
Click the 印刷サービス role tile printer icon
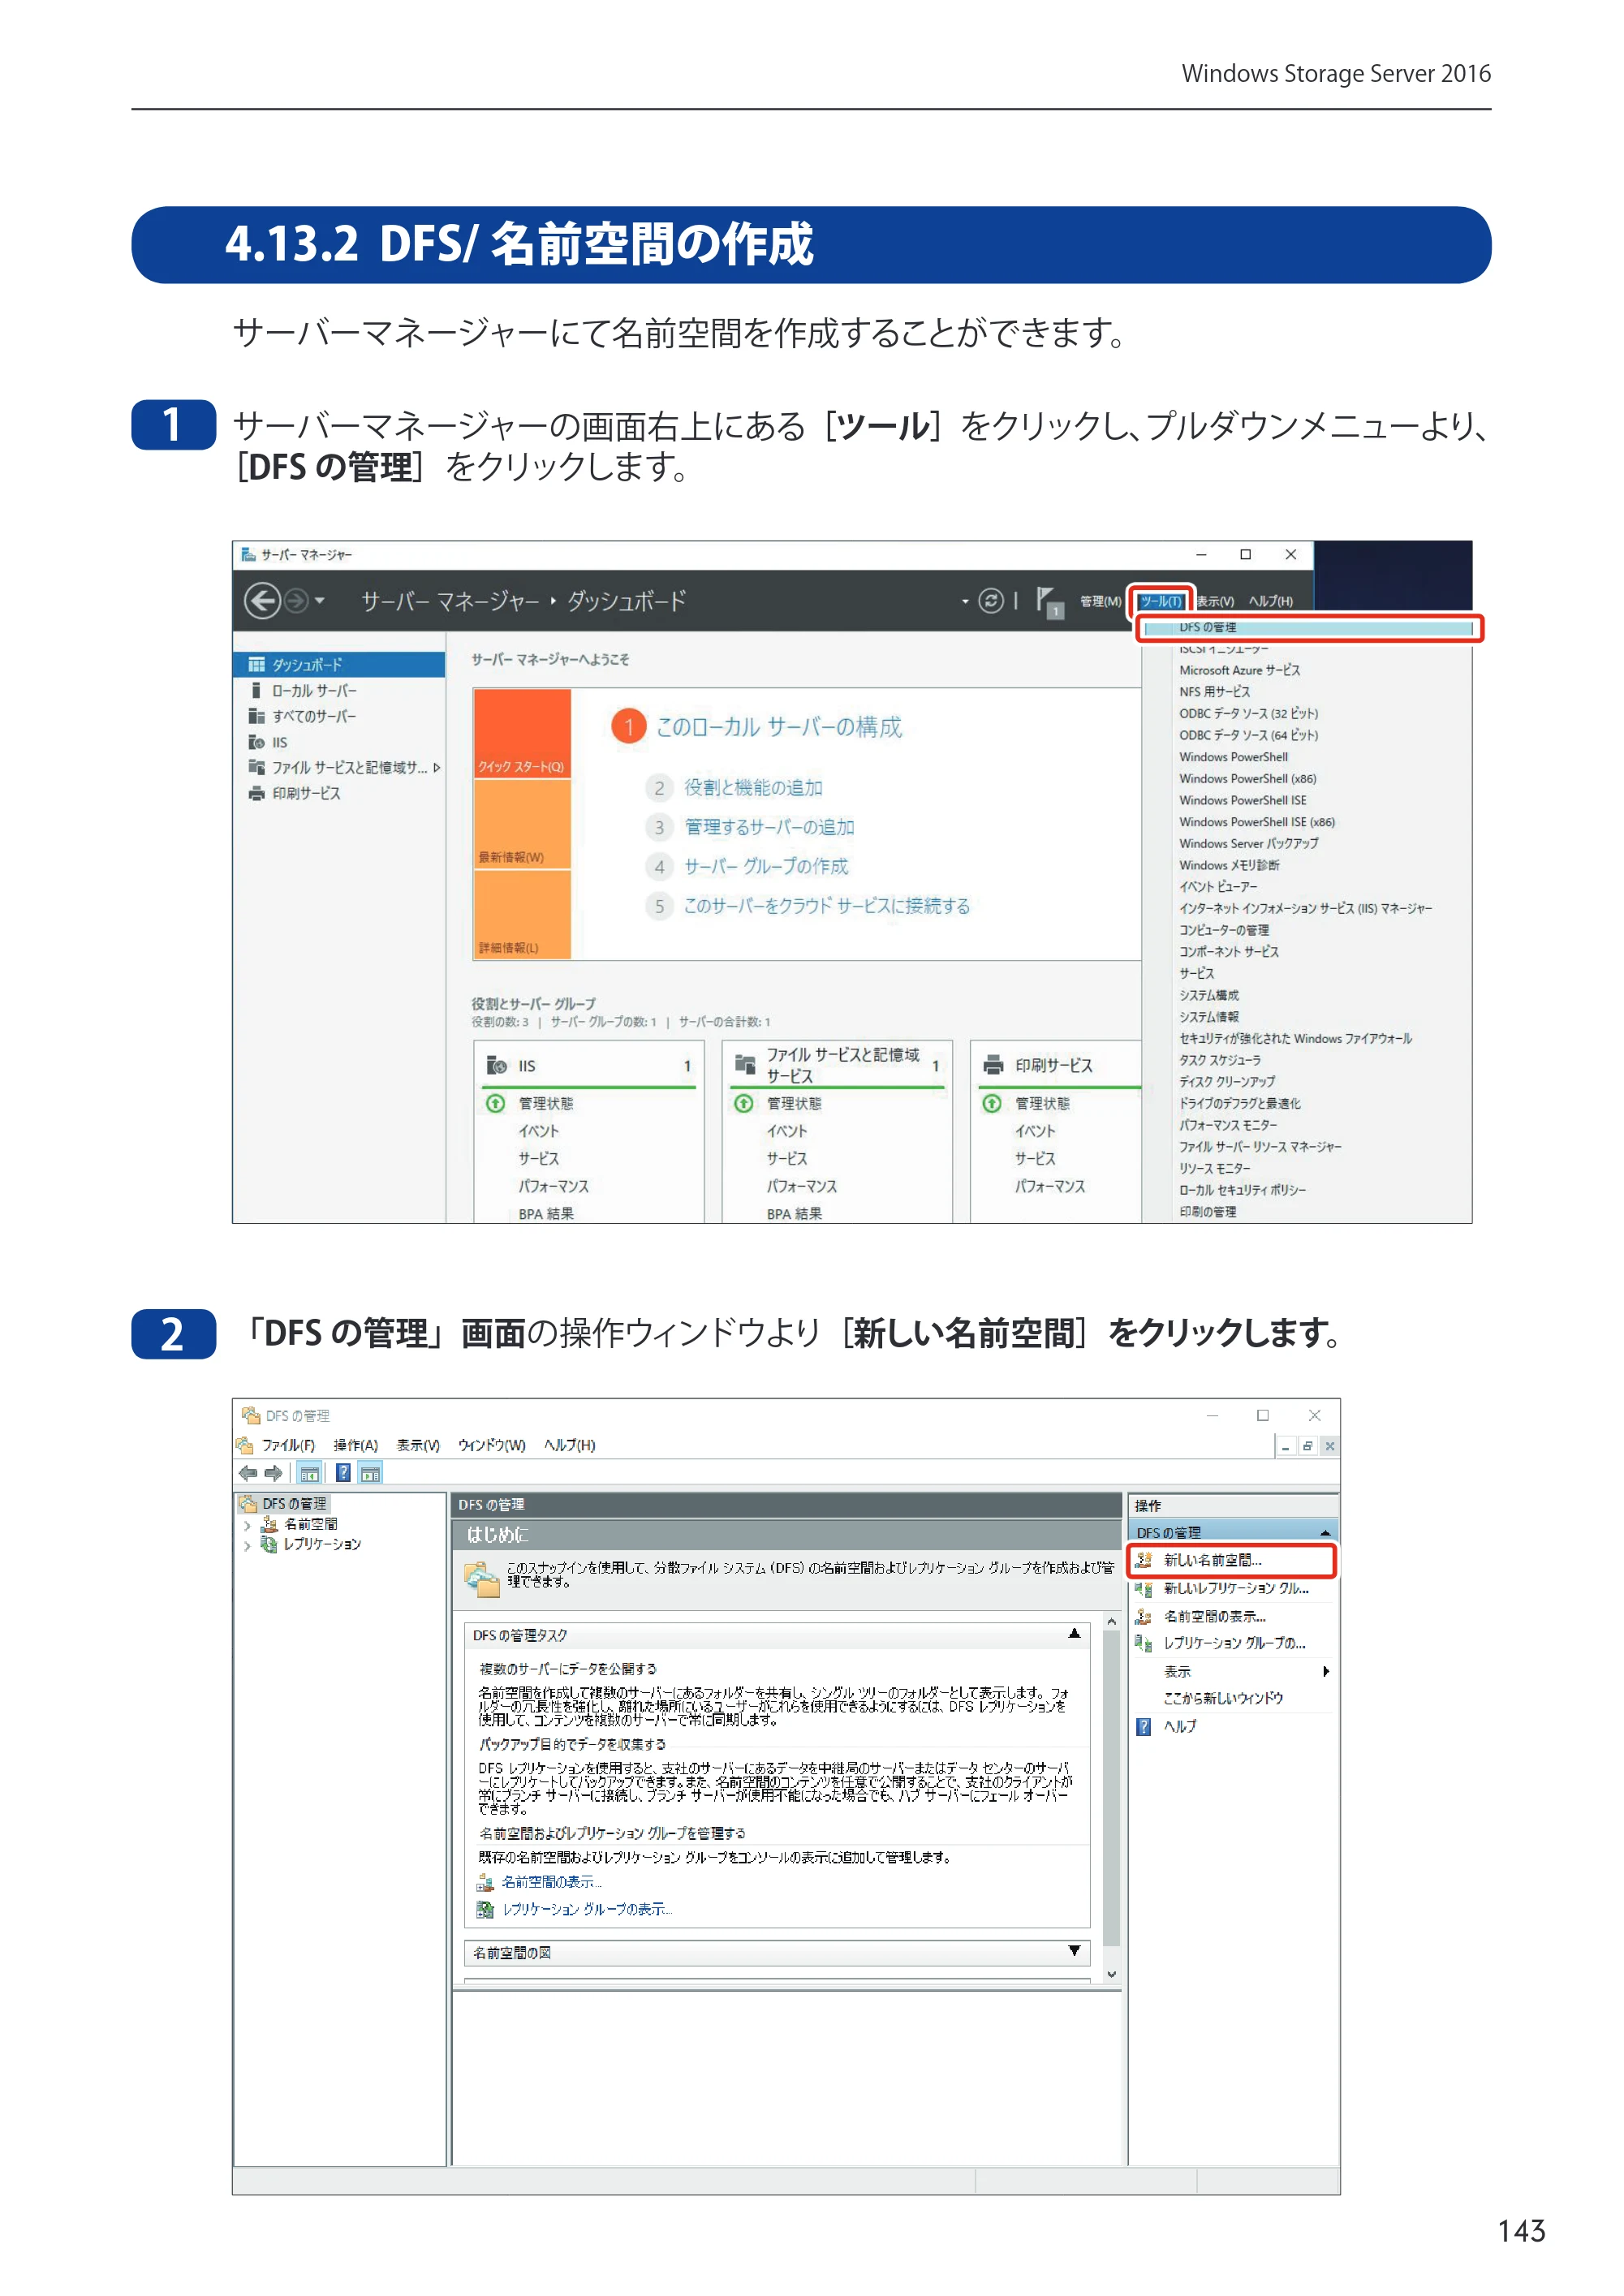(993, 1065)
